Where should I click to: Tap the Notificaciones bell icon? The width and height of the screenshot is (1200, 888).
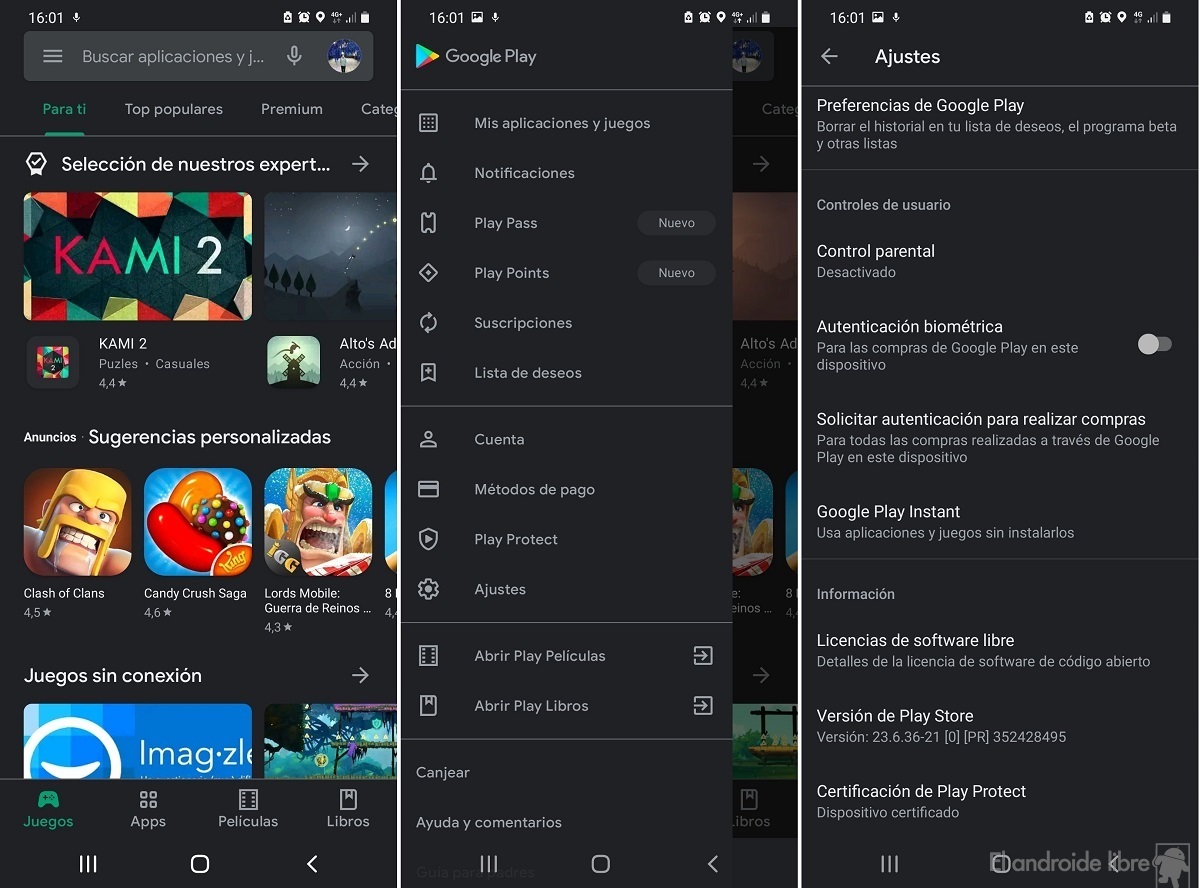coord(428,173)
